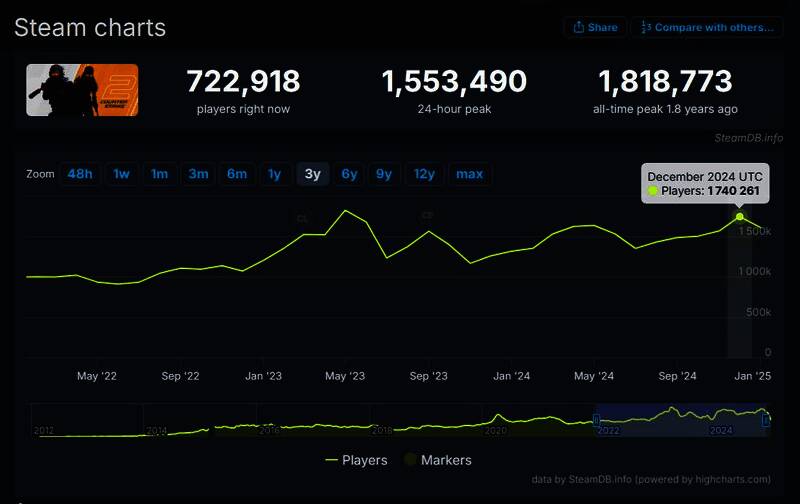Click the right navigator range handle
This screenshot has width=800, height=504.
pyautogui.click(x=767, y=420)
